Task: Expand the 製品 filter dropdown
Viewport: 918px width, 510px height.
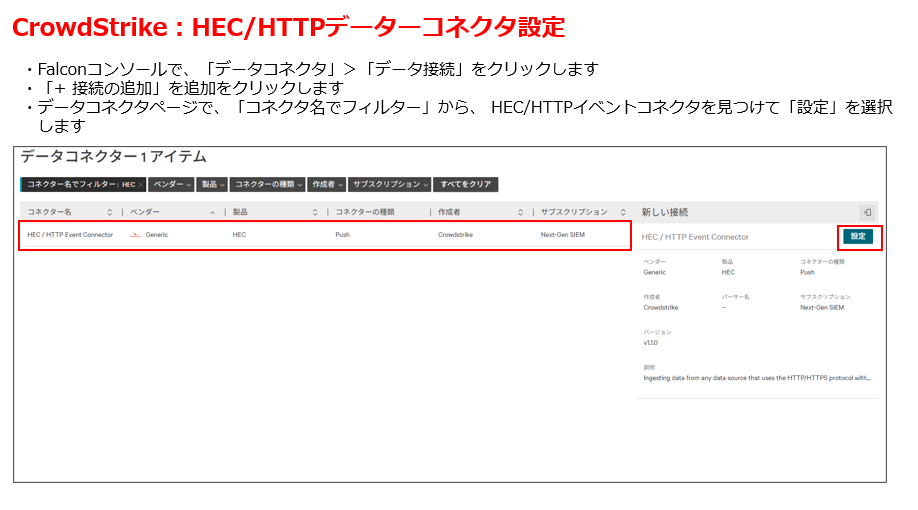Action: pos(211,185)
